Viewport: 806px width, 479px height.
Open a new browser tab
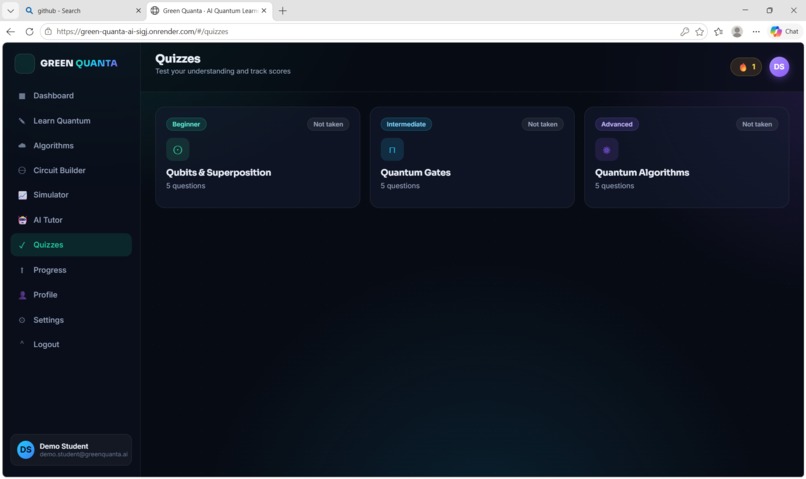(x=283, y=10)
